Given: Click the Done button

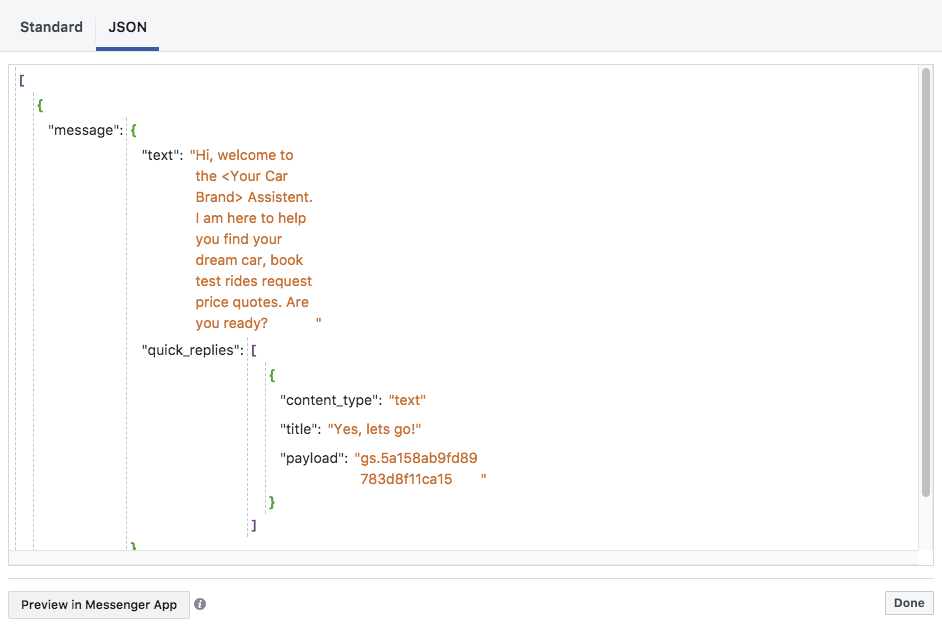Looking at the screenshot, I should [908, 603].
